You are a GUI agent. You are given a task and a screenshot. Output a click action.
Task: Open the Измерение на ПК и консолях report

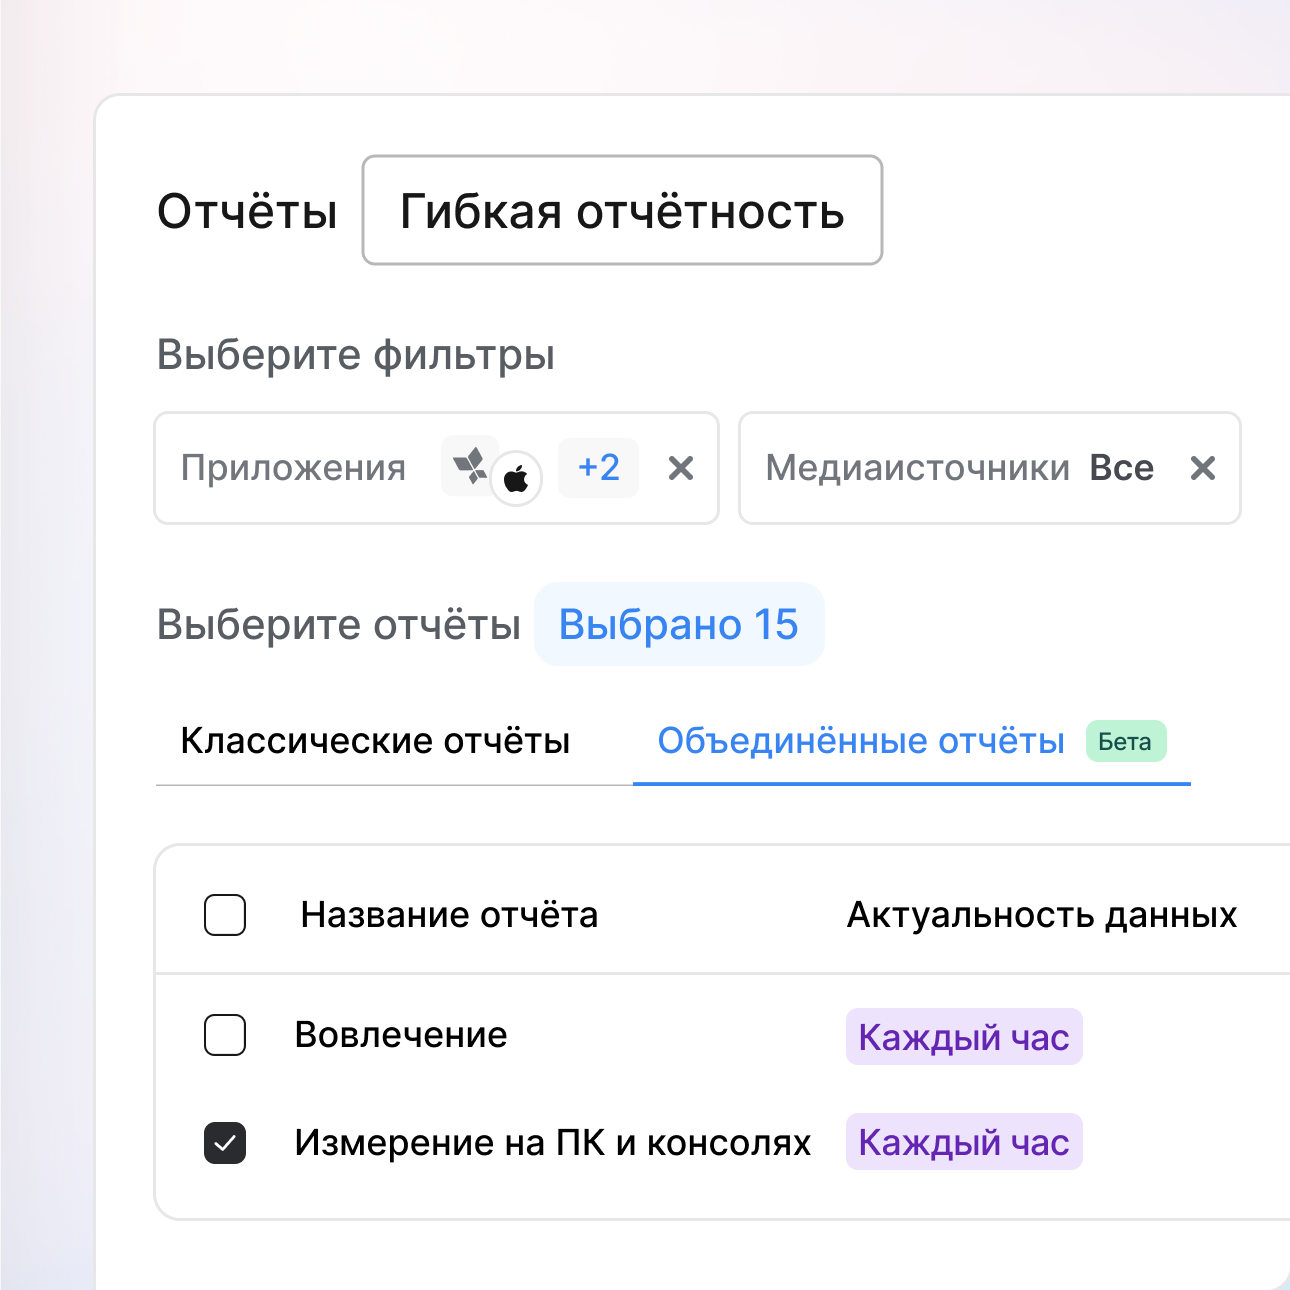[552, 1143]
